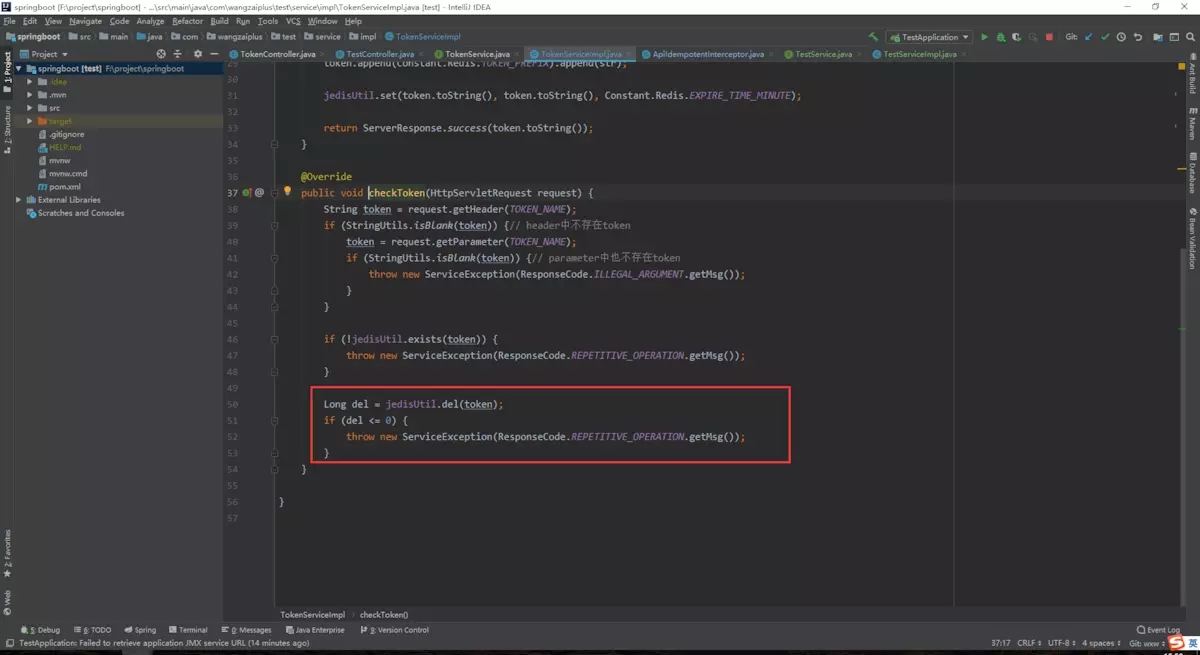Click locate-file target icon in Project panel

coord(161,54)
